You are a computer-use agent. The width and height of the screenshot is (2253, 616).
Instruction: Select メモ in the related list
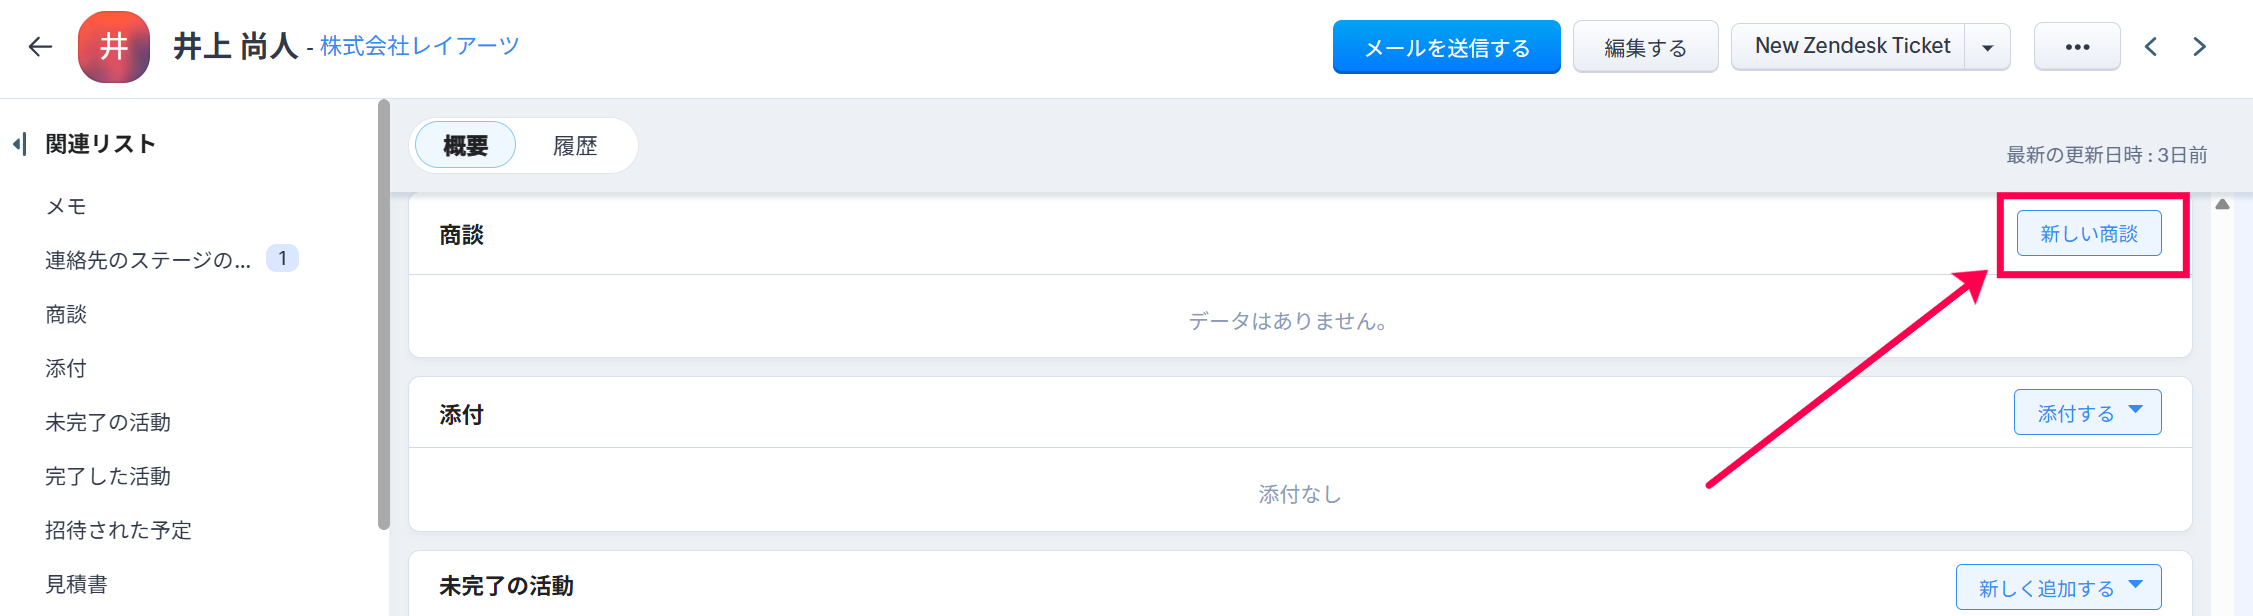click(x=66, y=206)
